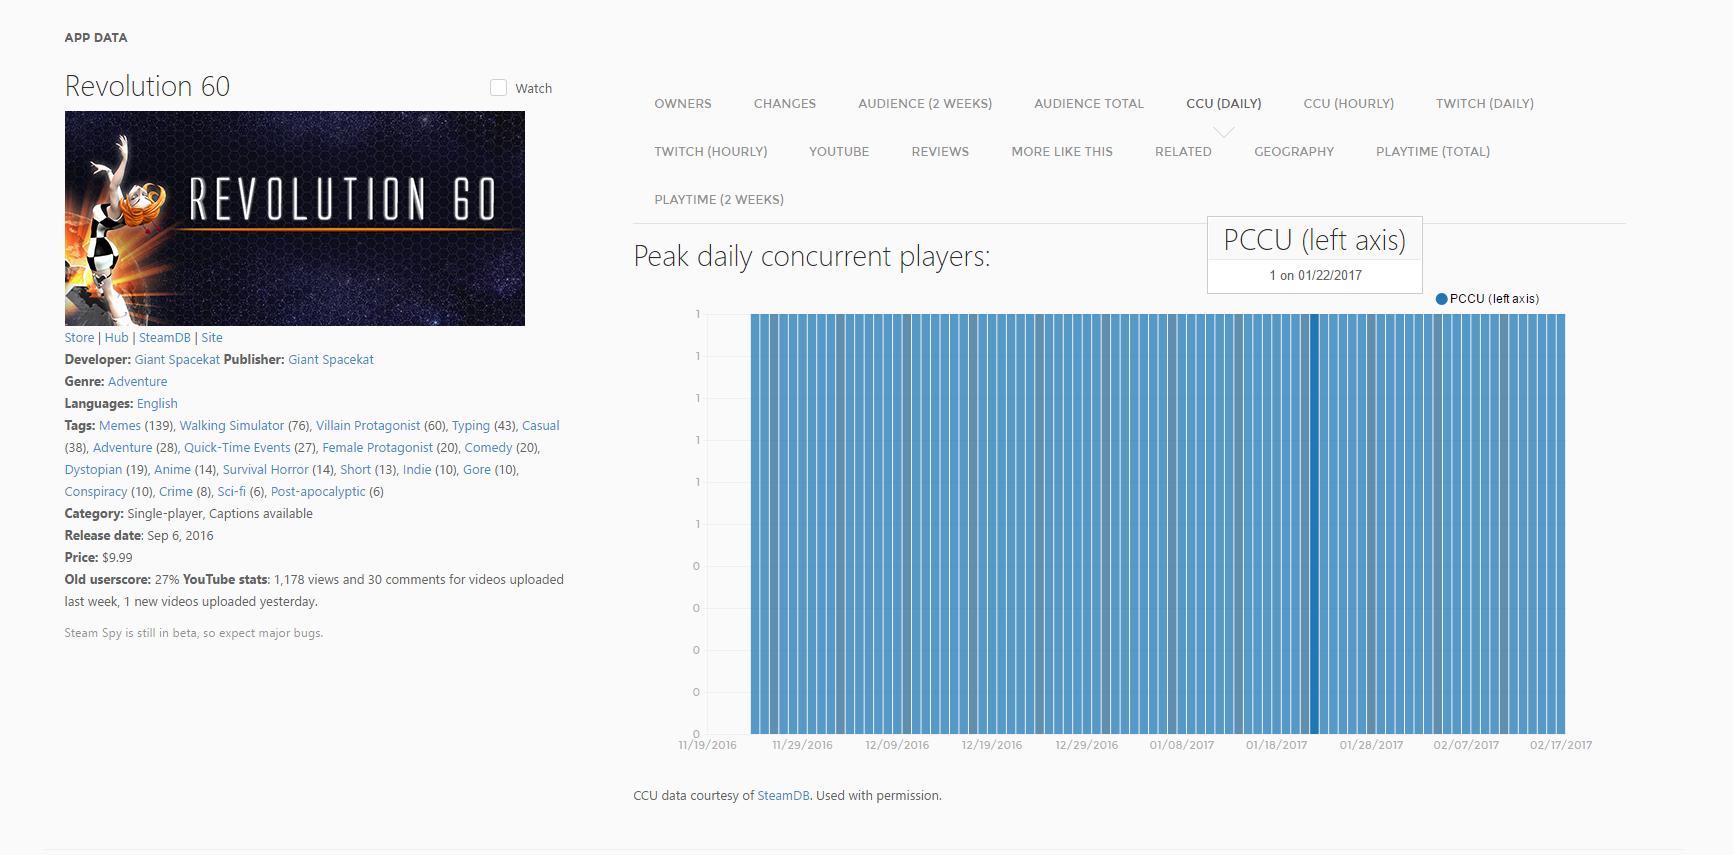The width and height of the screenshot is (1733, 855).
Task: Click the English language link
Action: click(x=157, y=404)
